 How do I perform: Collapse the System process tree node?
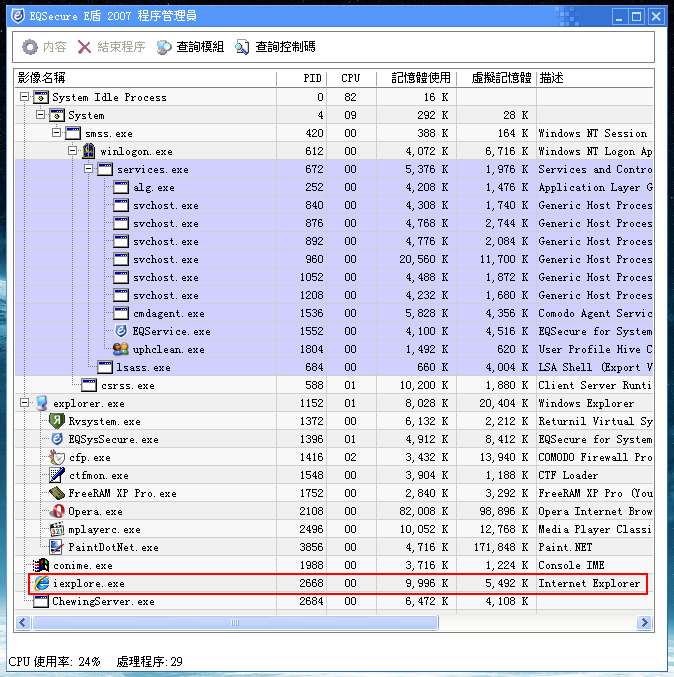point(41,115)
